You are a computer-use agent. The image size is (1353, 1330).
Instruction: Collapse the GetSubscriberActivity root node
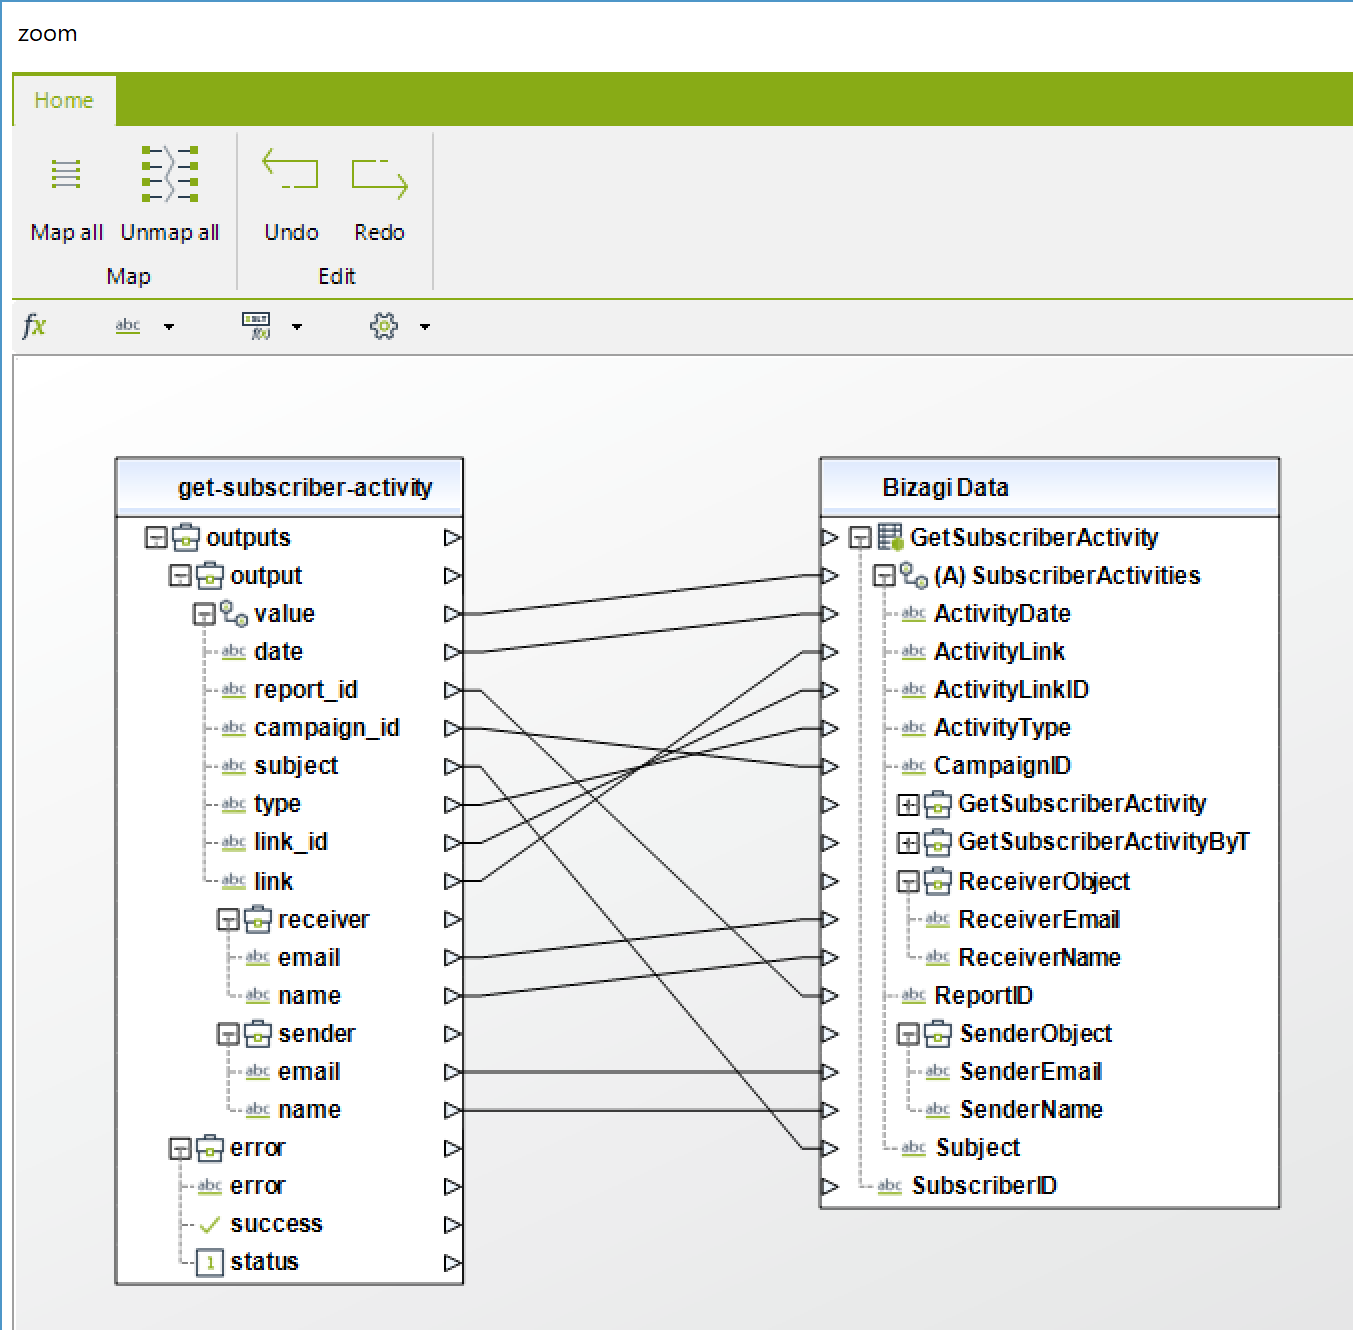pyautogui.click(x=860, y=538)
